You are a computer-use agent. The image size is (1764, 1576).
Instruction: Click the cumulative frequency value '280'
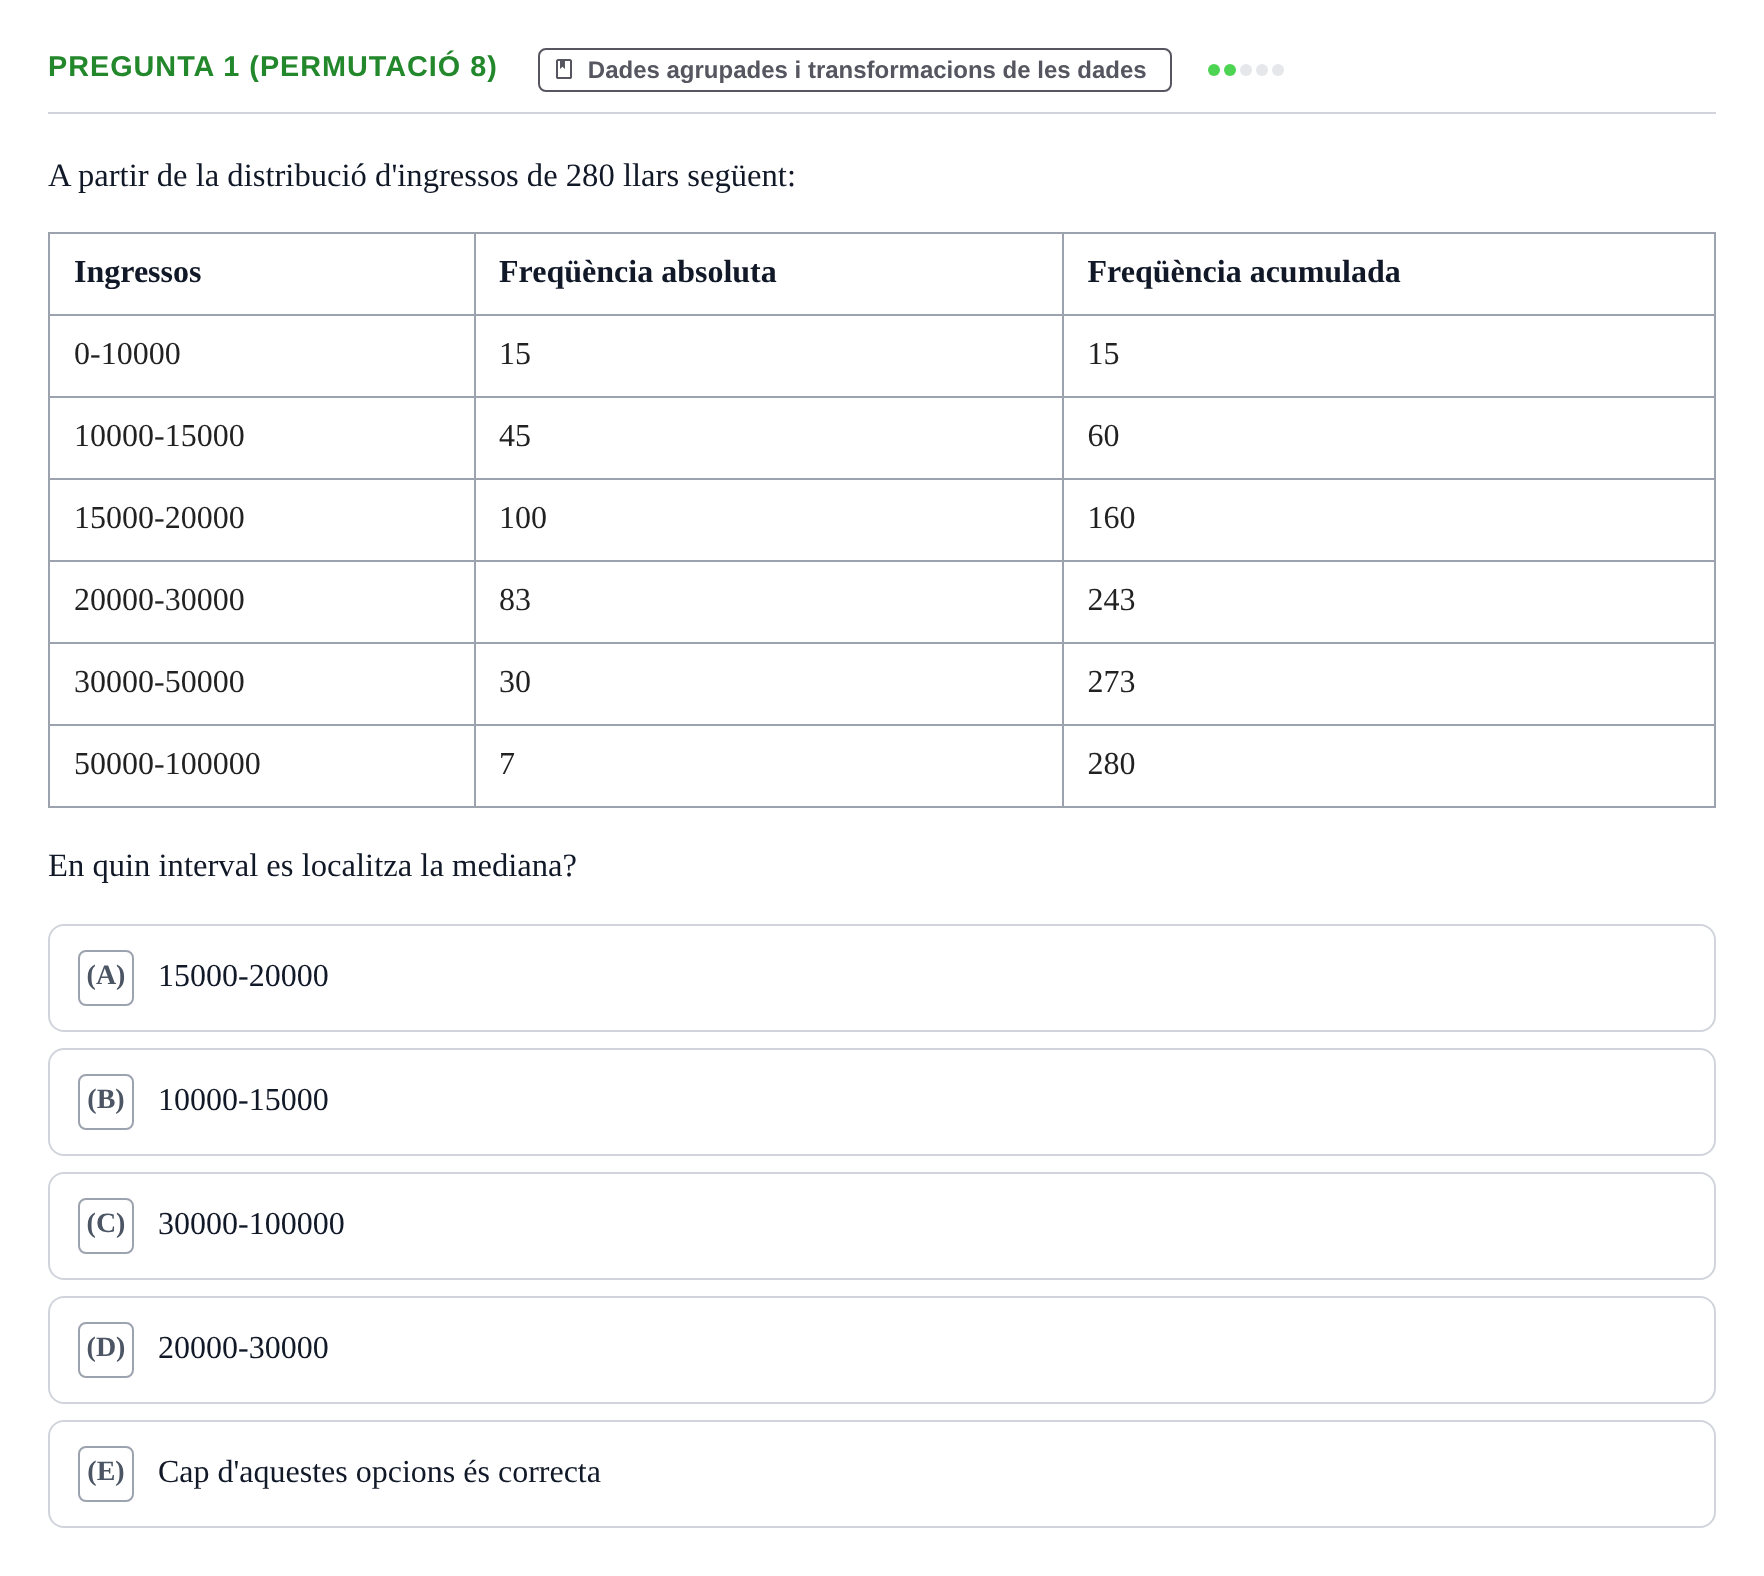point(1111,764)
